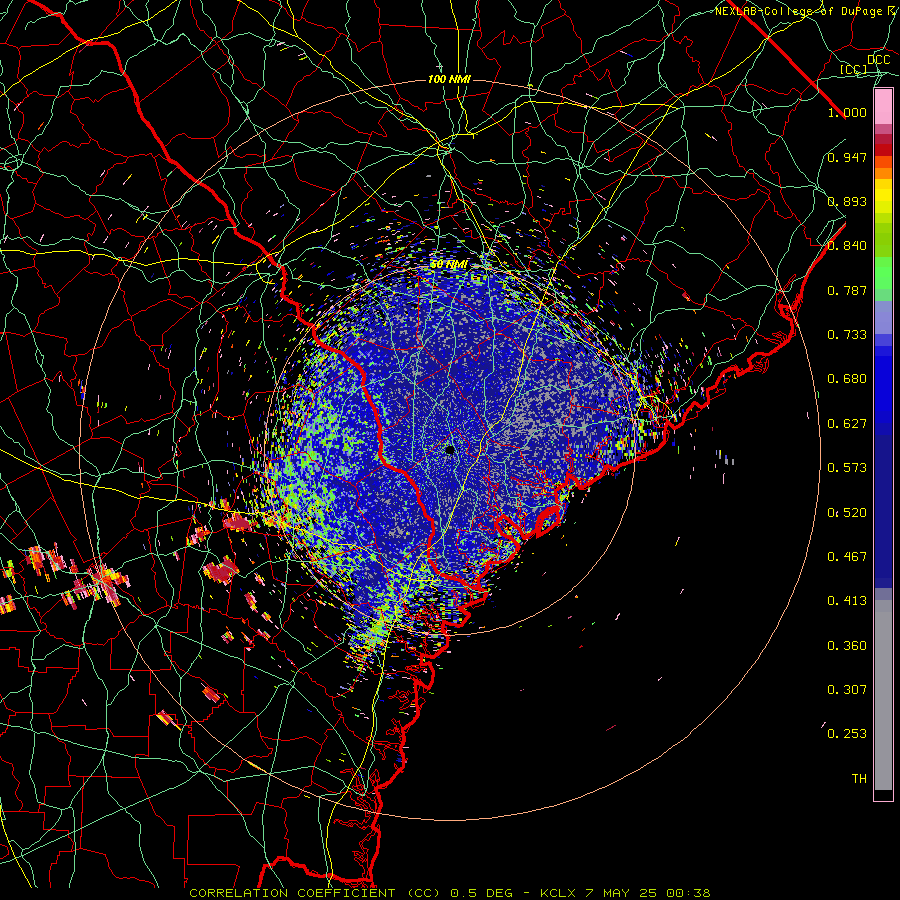Screen dimensions: 900x900
Task: Click the 0.253 scale value
Action: [x=847, y=734]
